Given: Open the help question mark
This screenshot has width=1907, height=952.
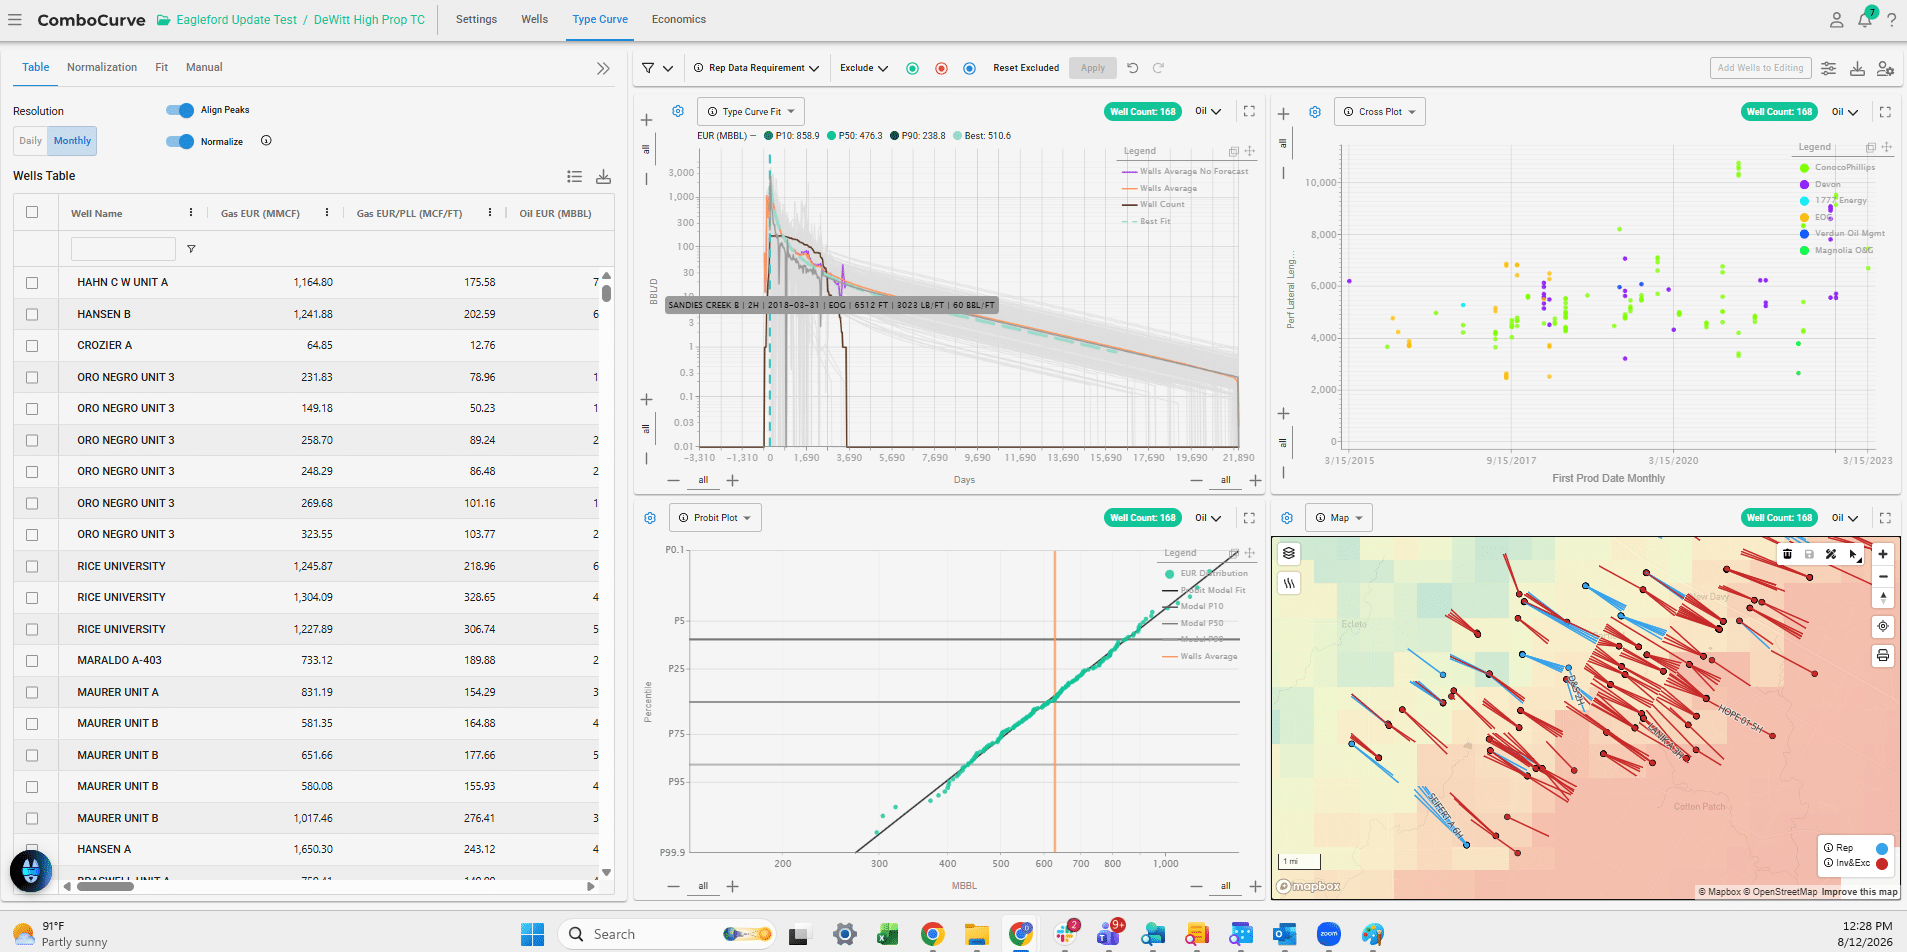Looking at the screenshot, I should coord(1892,20).
